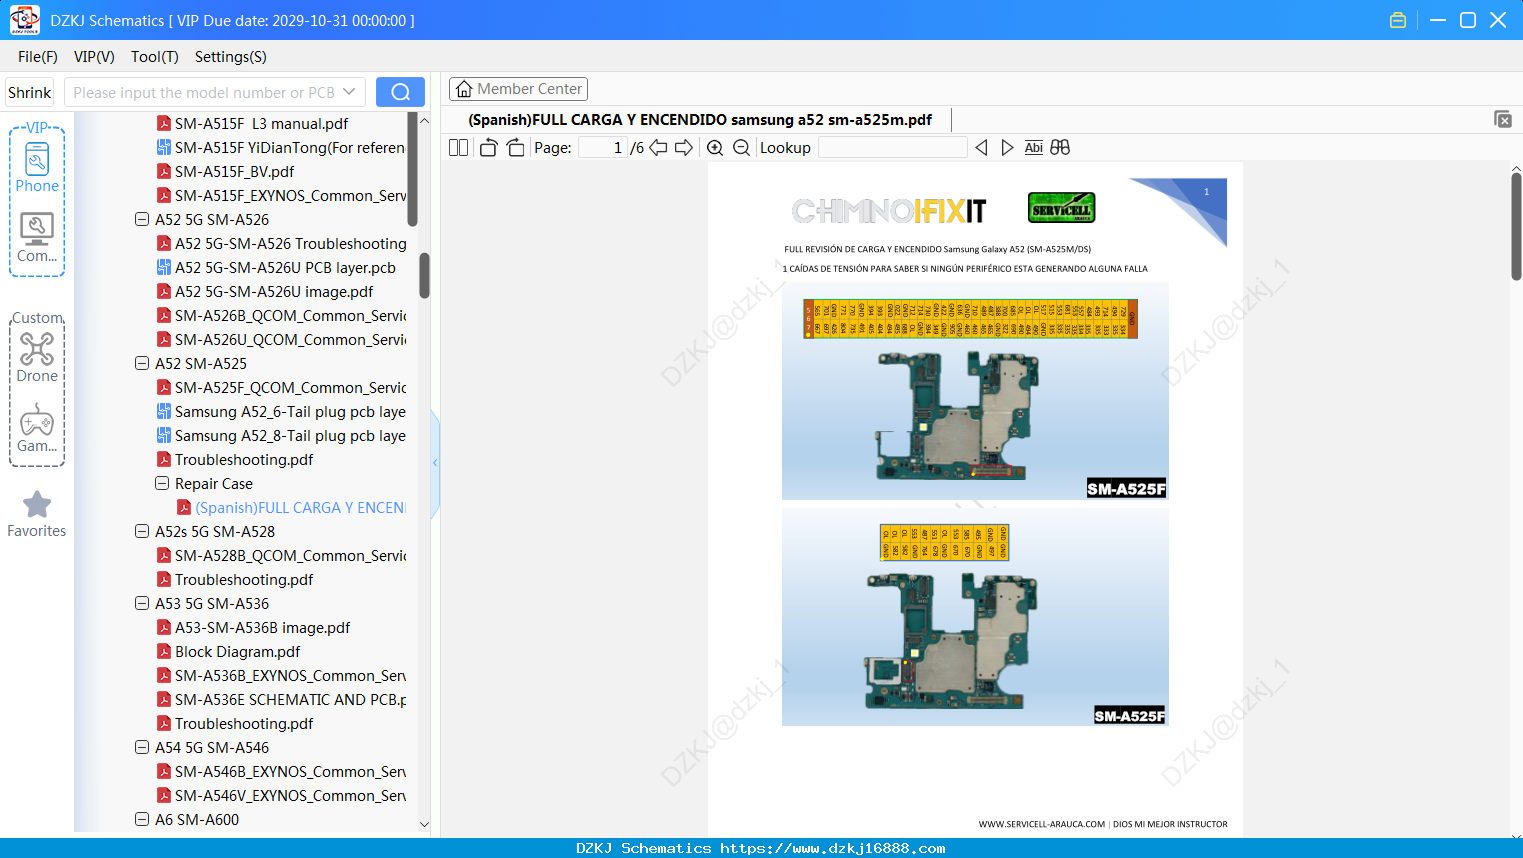Find next lookup match

click(1007, 148)
